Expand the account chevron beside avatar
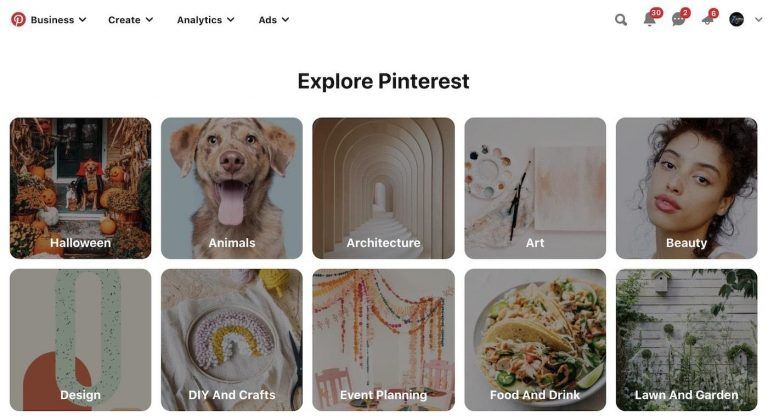 (758, 20)
